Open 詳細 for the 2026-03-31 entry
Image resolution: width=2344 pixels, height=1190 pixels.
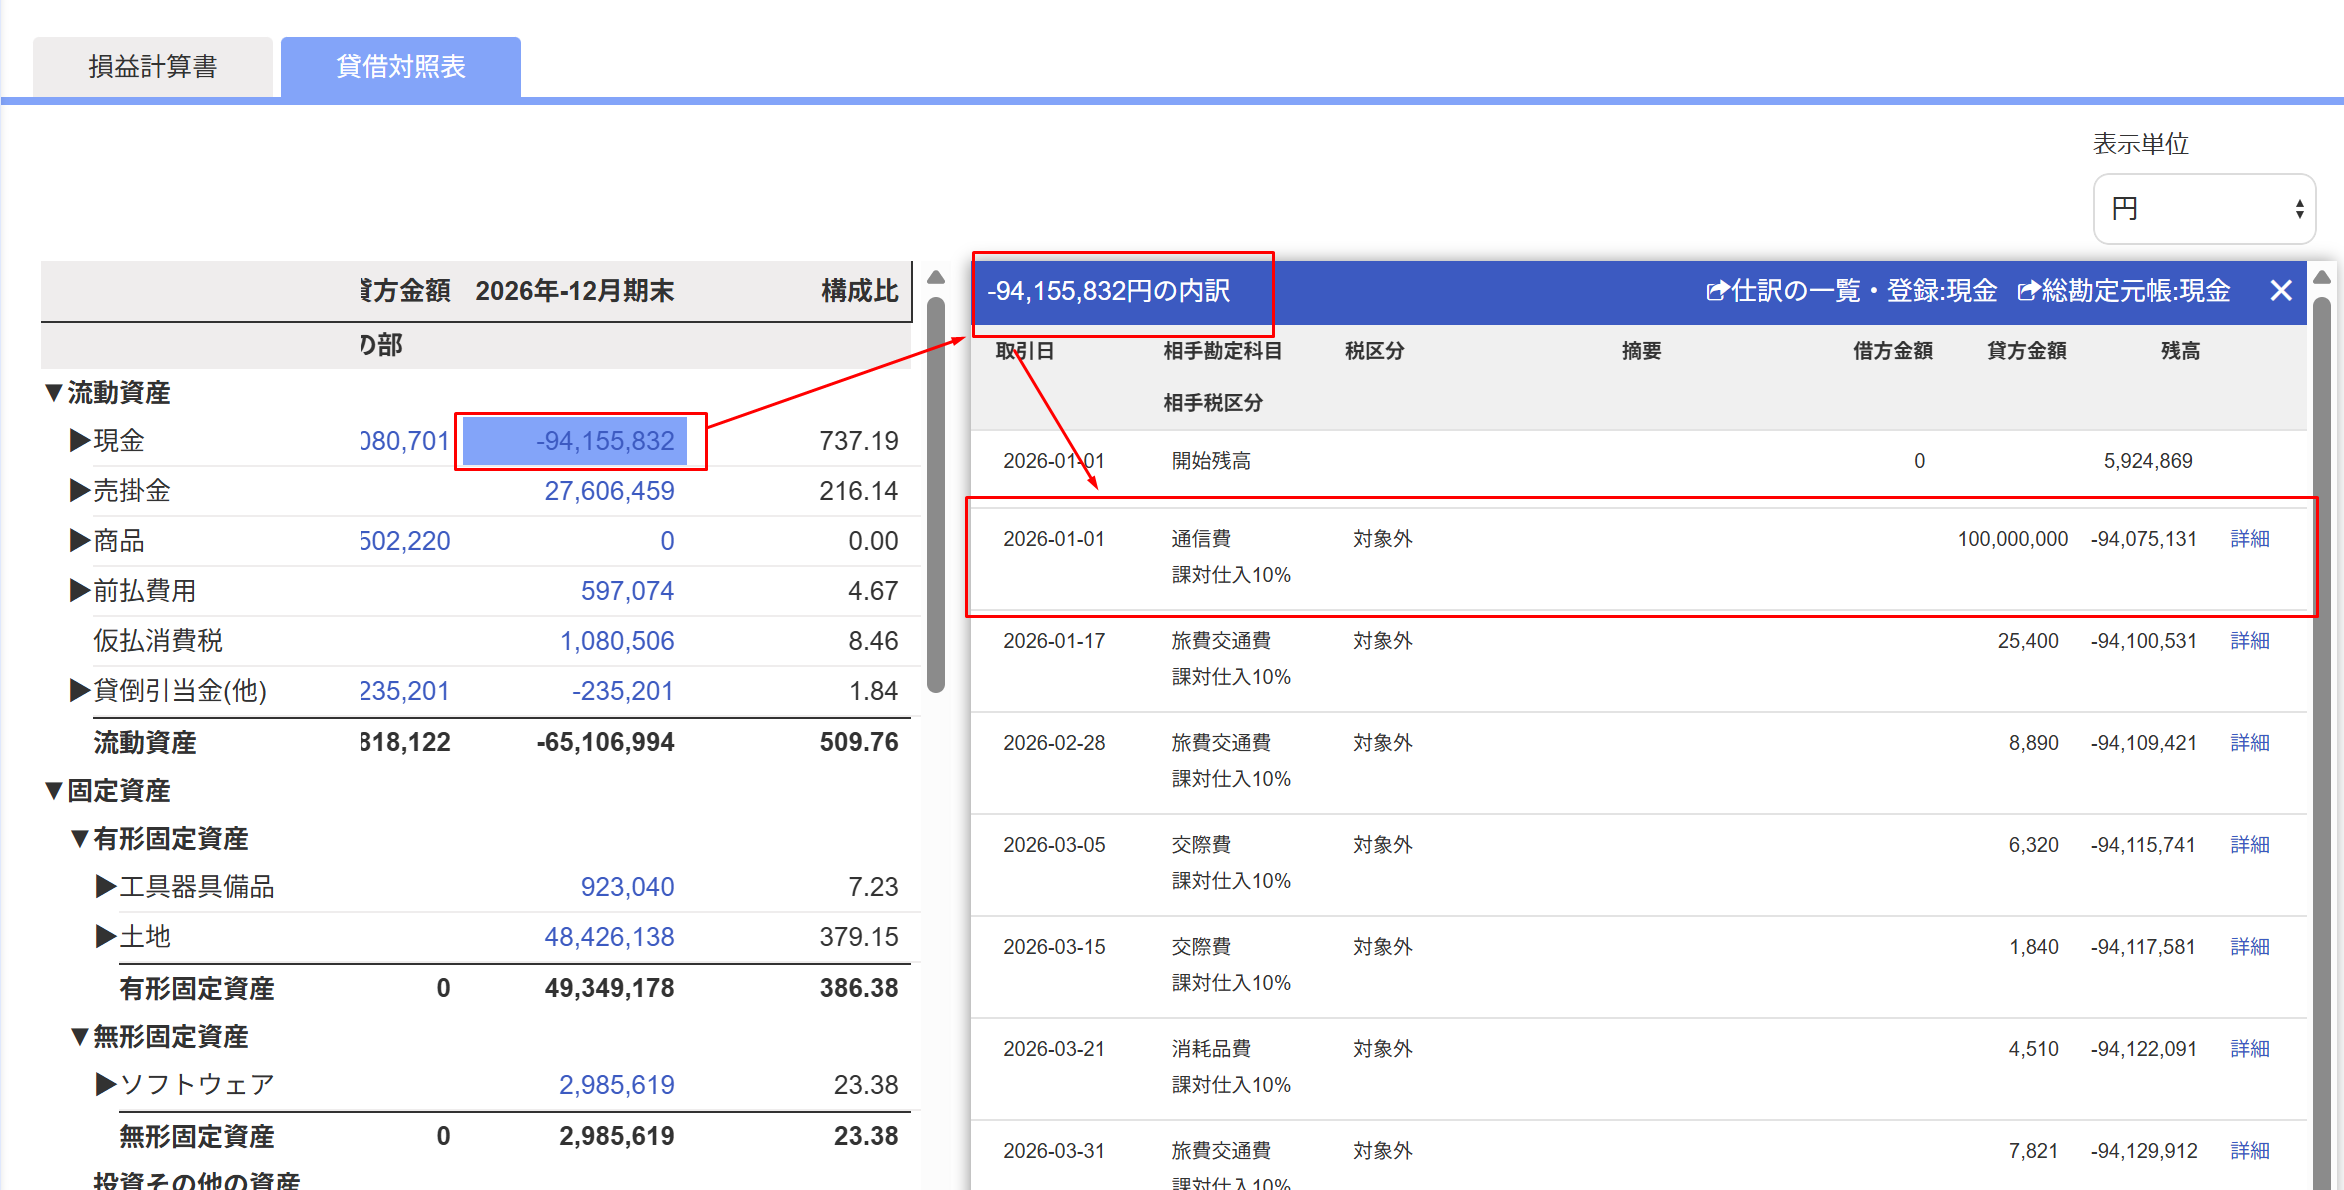(x=2250, y=1151)
